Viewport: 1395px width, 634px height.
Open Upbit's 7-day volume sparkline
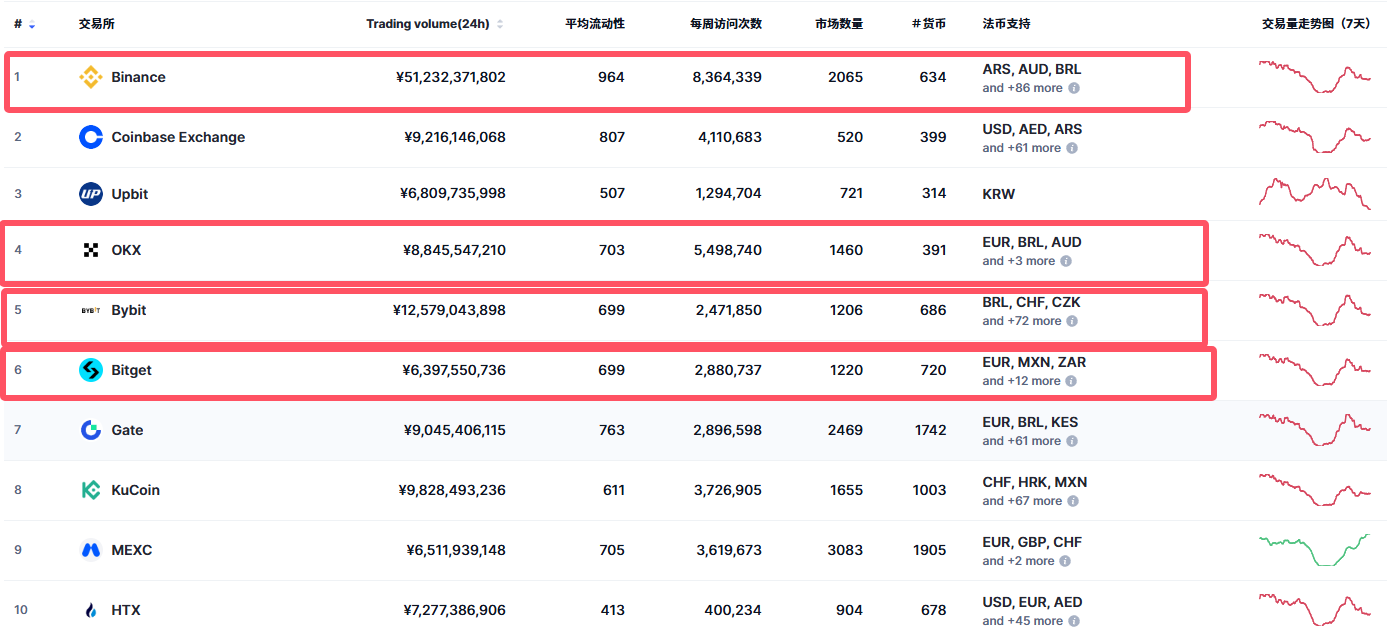pos(1314,193)
